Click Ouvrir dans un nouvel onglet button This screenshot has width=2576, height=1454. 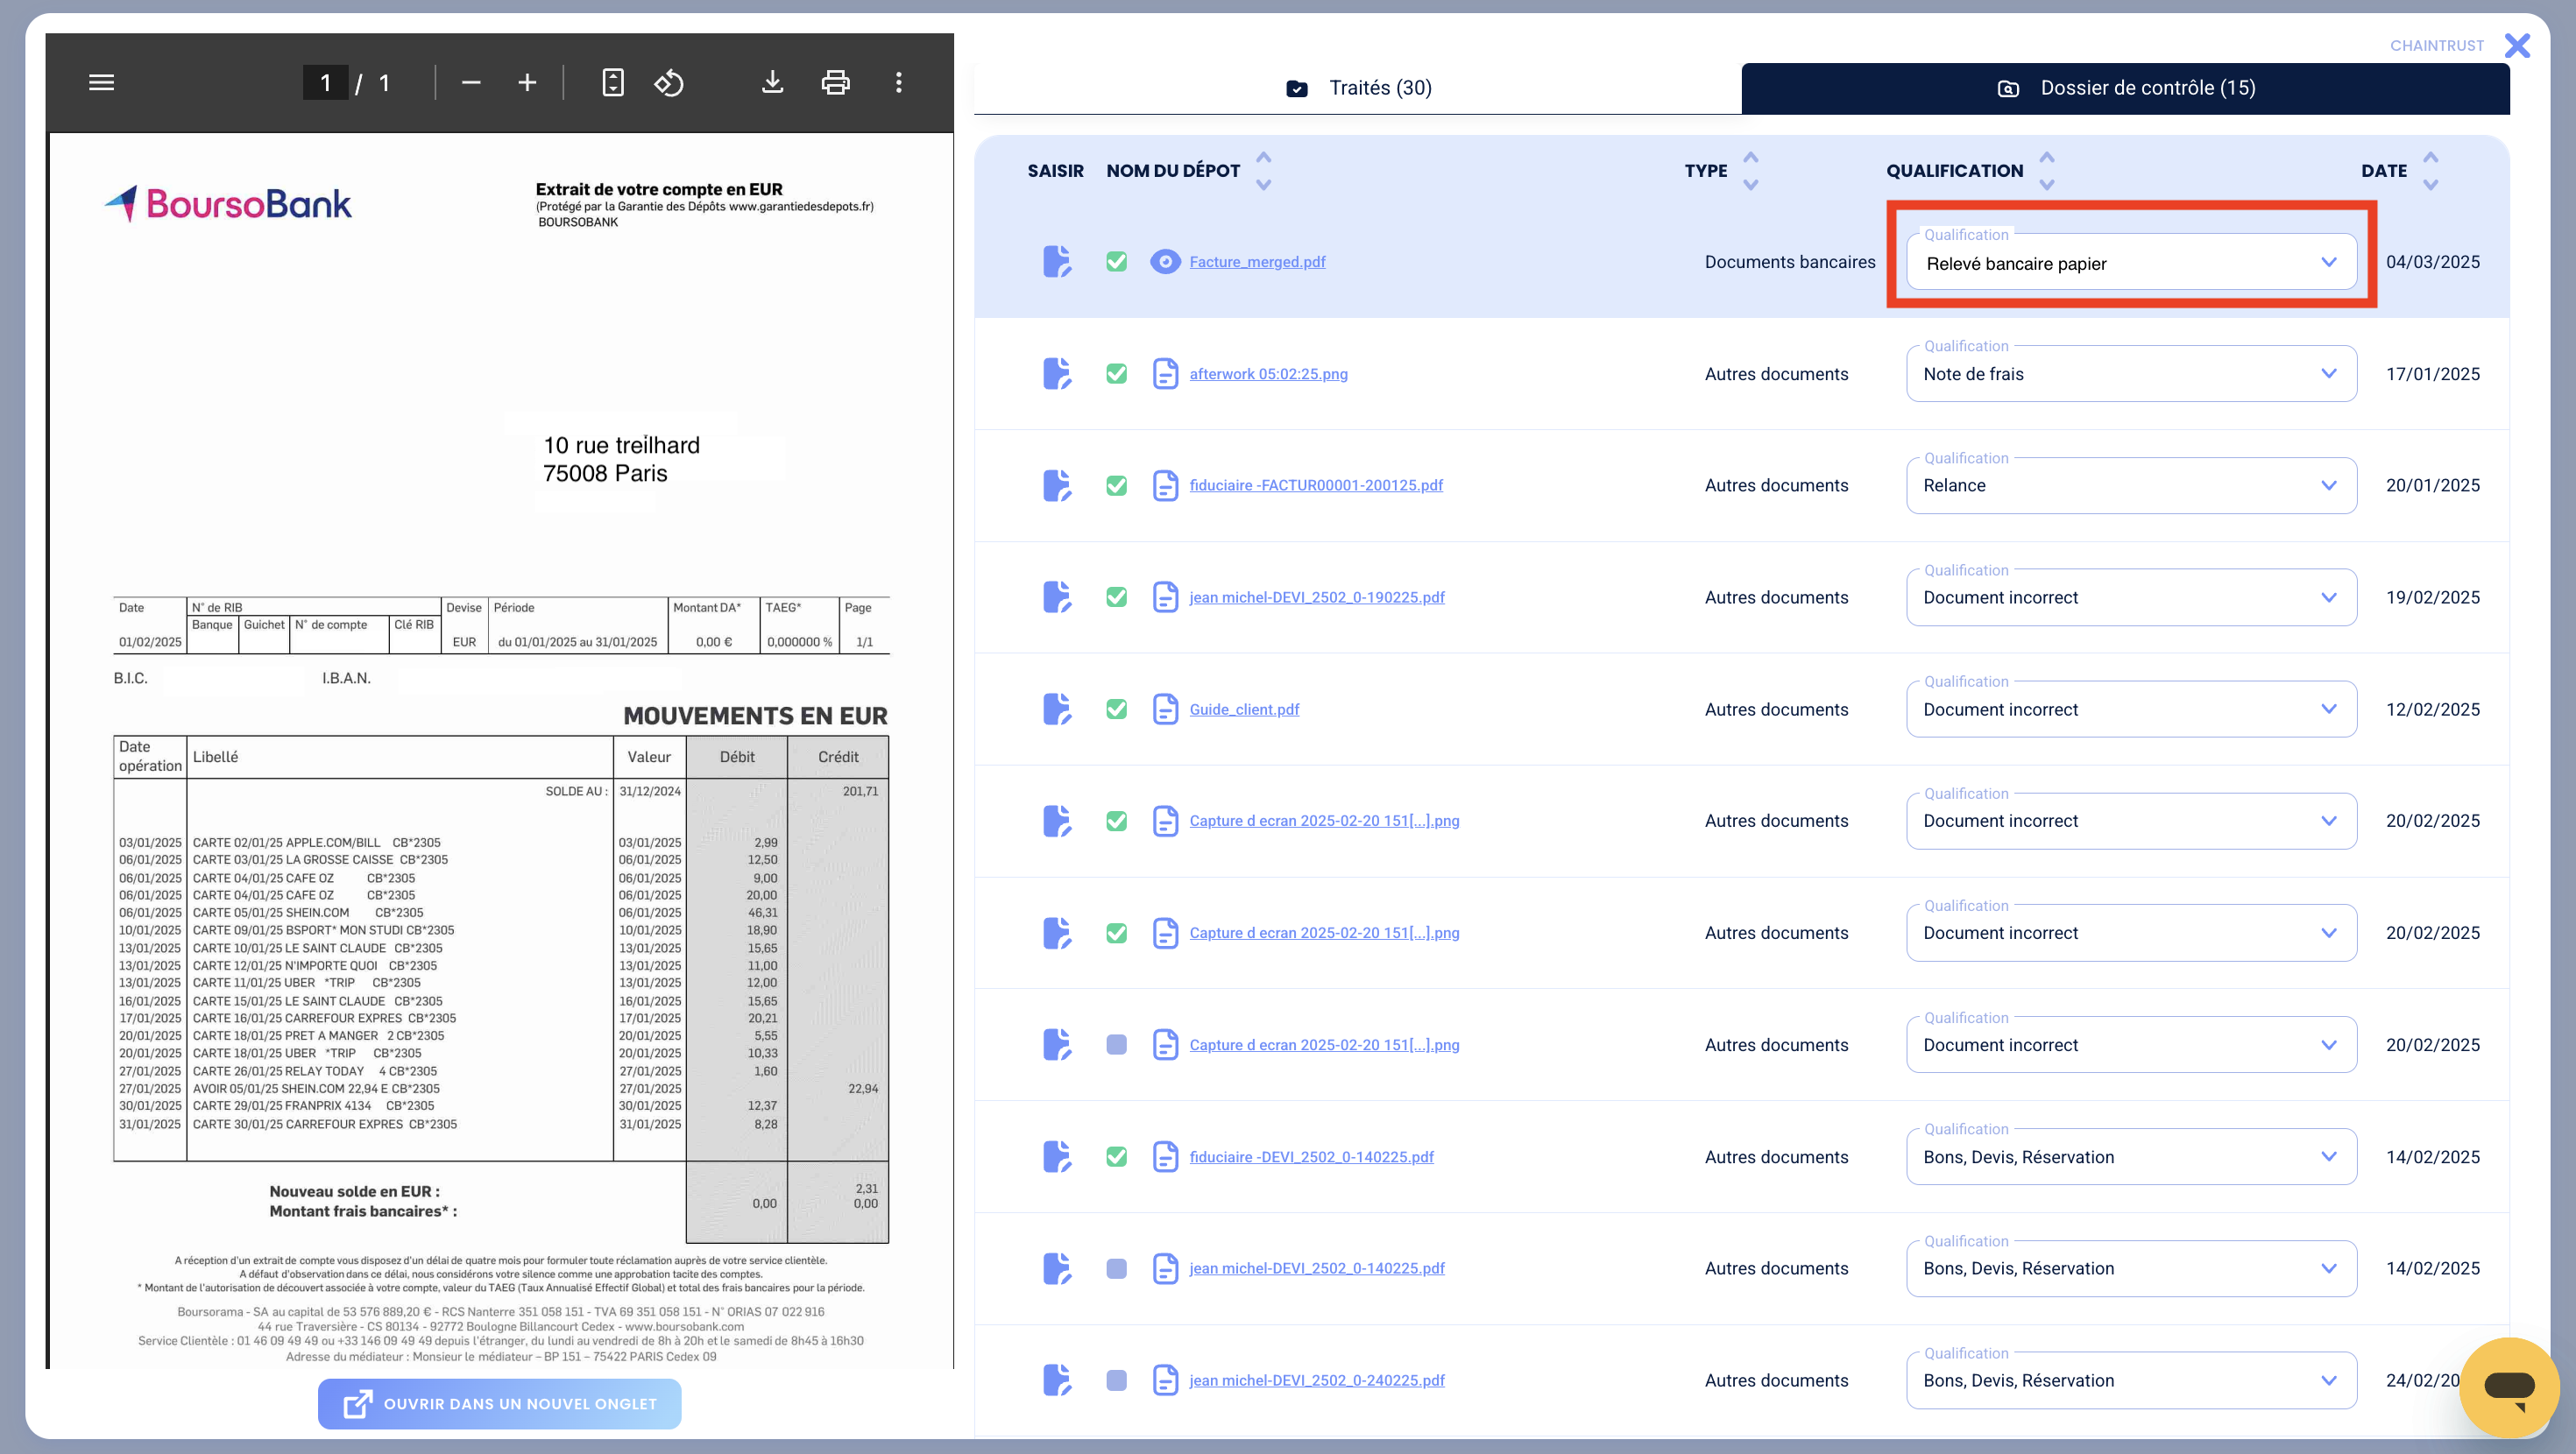click(499, 1404)
